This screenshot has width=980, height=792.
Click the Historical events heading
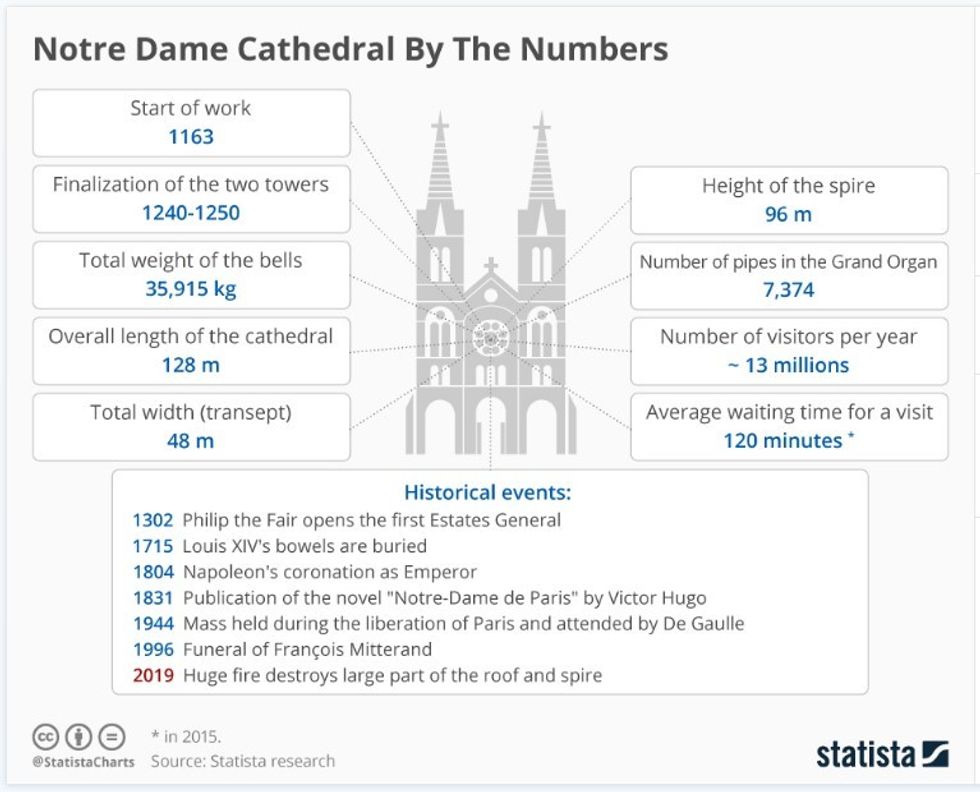(x=487, y=492)
